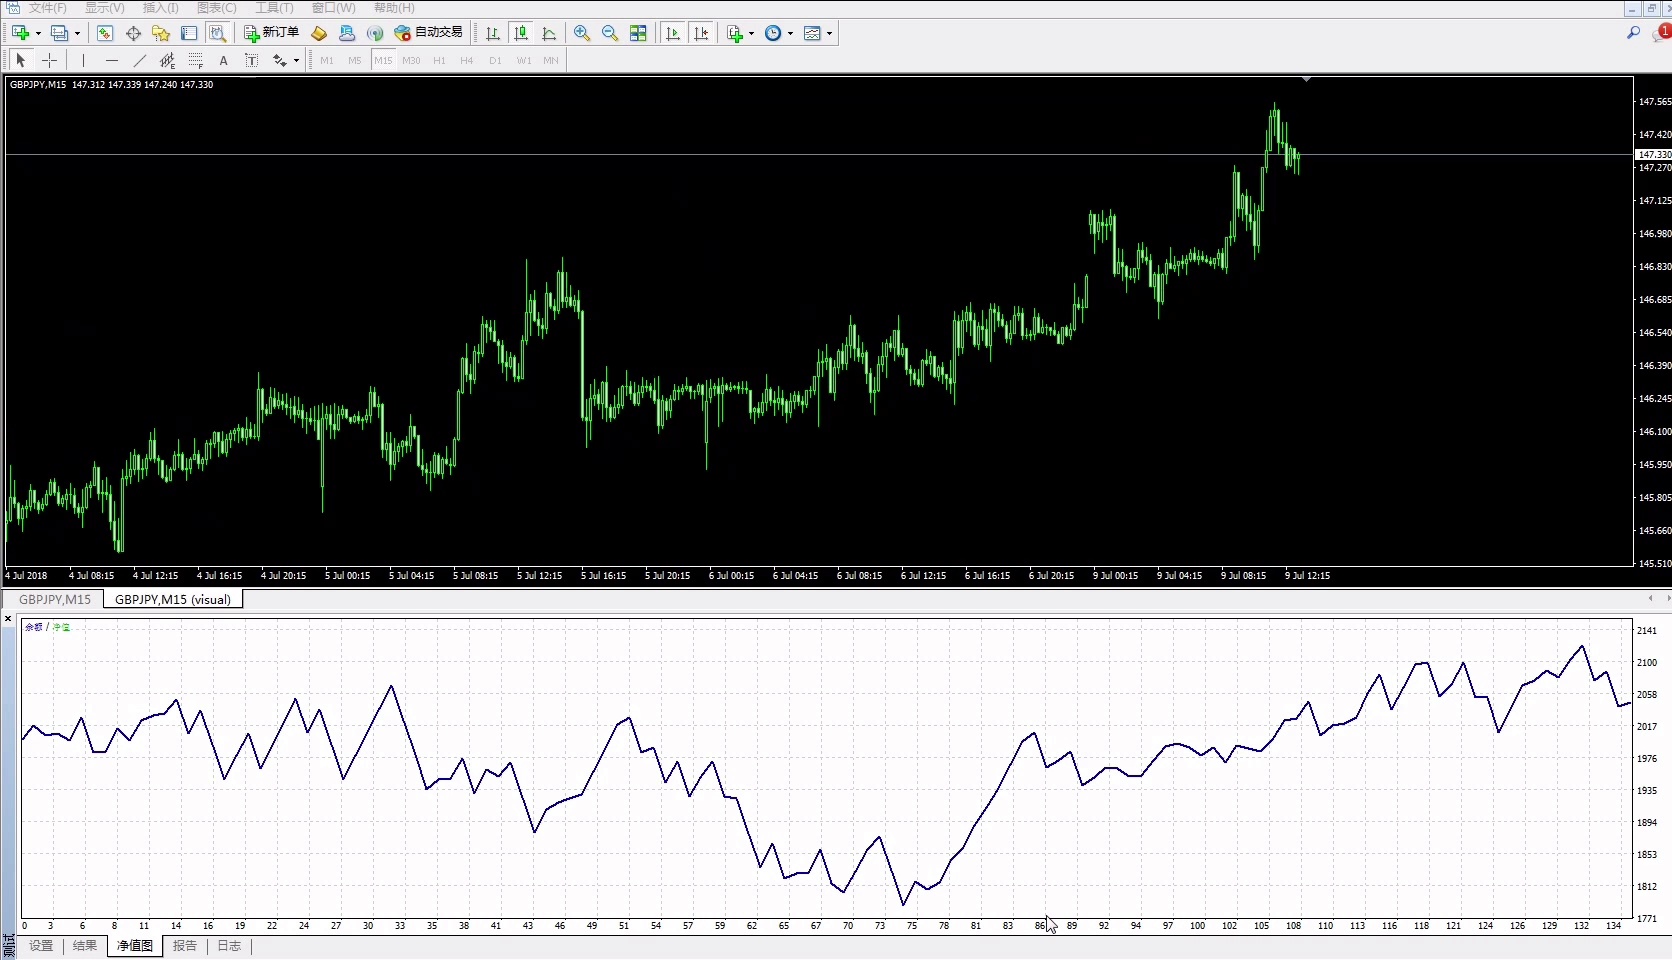Click the chart shift triangle marker
Image resolution: width=1672 pixels, height=960 pixels.
[1306, 79]
